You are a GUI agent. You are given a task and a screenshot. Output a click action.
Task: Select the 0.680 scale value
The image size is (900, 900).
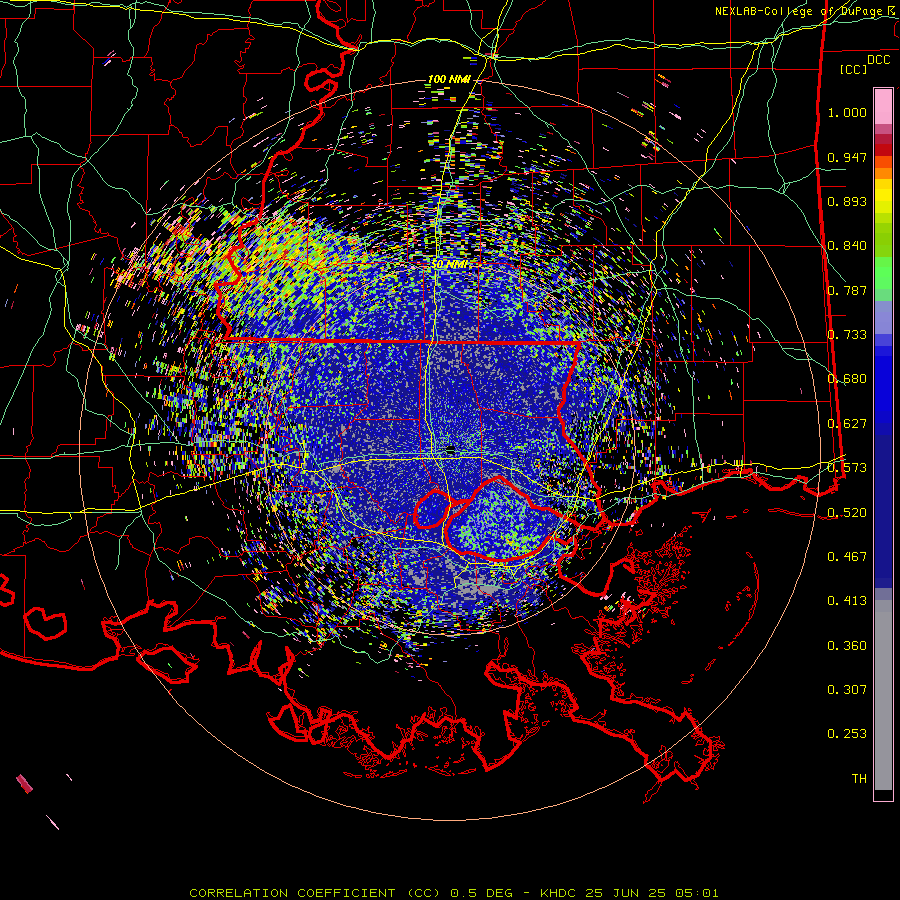point(847,379)
